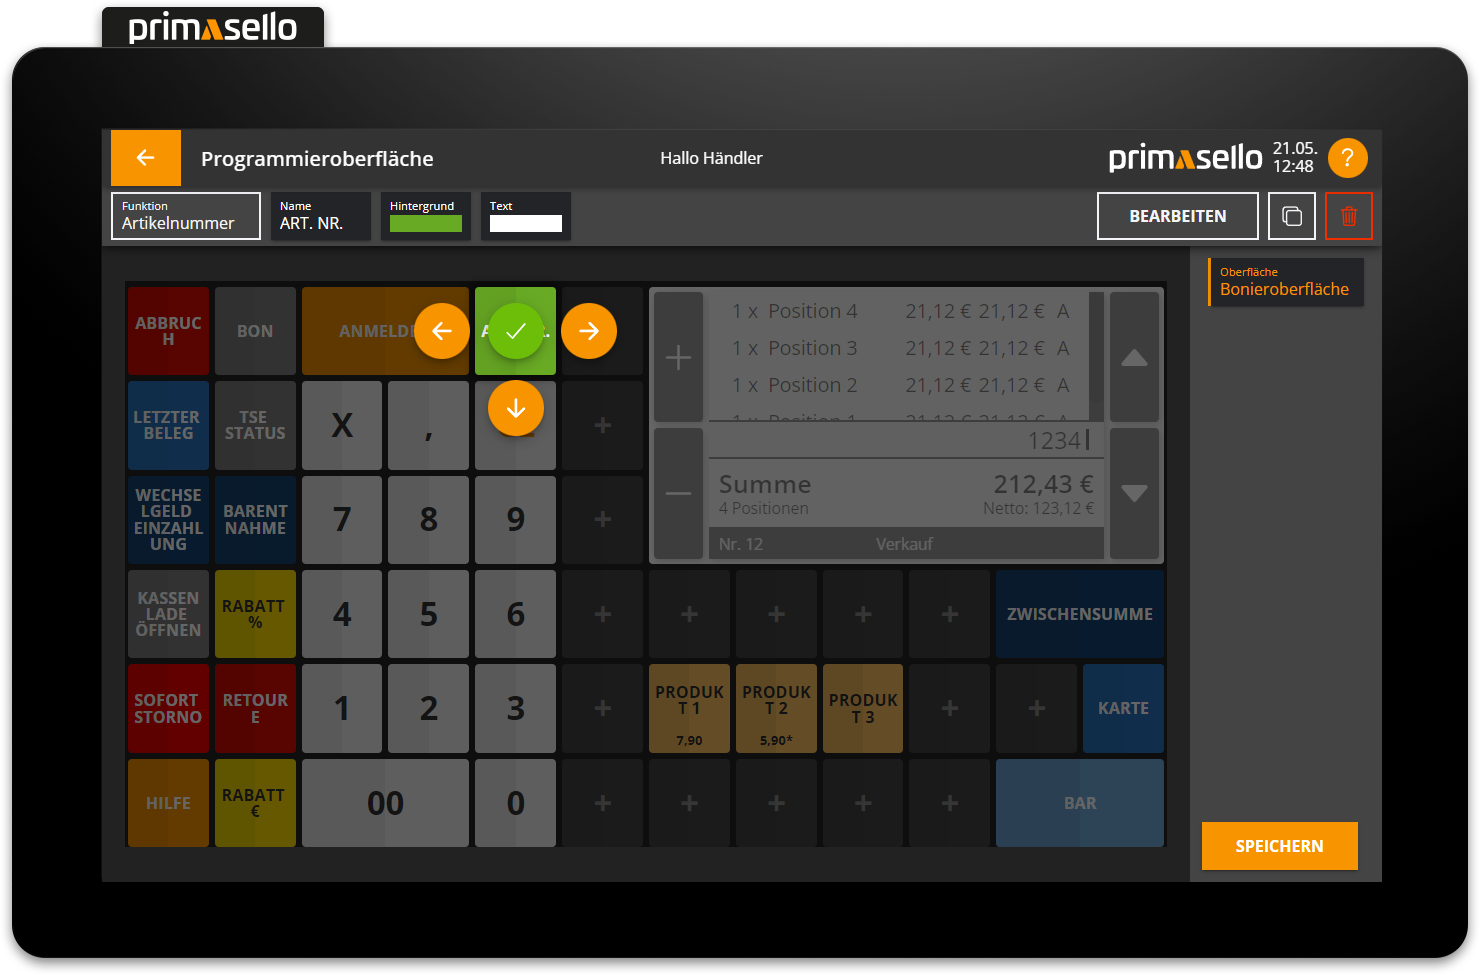Move key left with orange left arrow
This screenshot has width=1480, height=975.
[x=442, y=331]
